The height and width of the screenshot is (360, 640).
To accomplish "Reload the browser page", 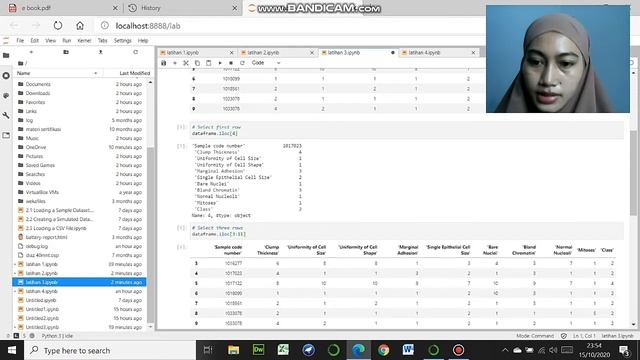I will (x=58, y=26).
